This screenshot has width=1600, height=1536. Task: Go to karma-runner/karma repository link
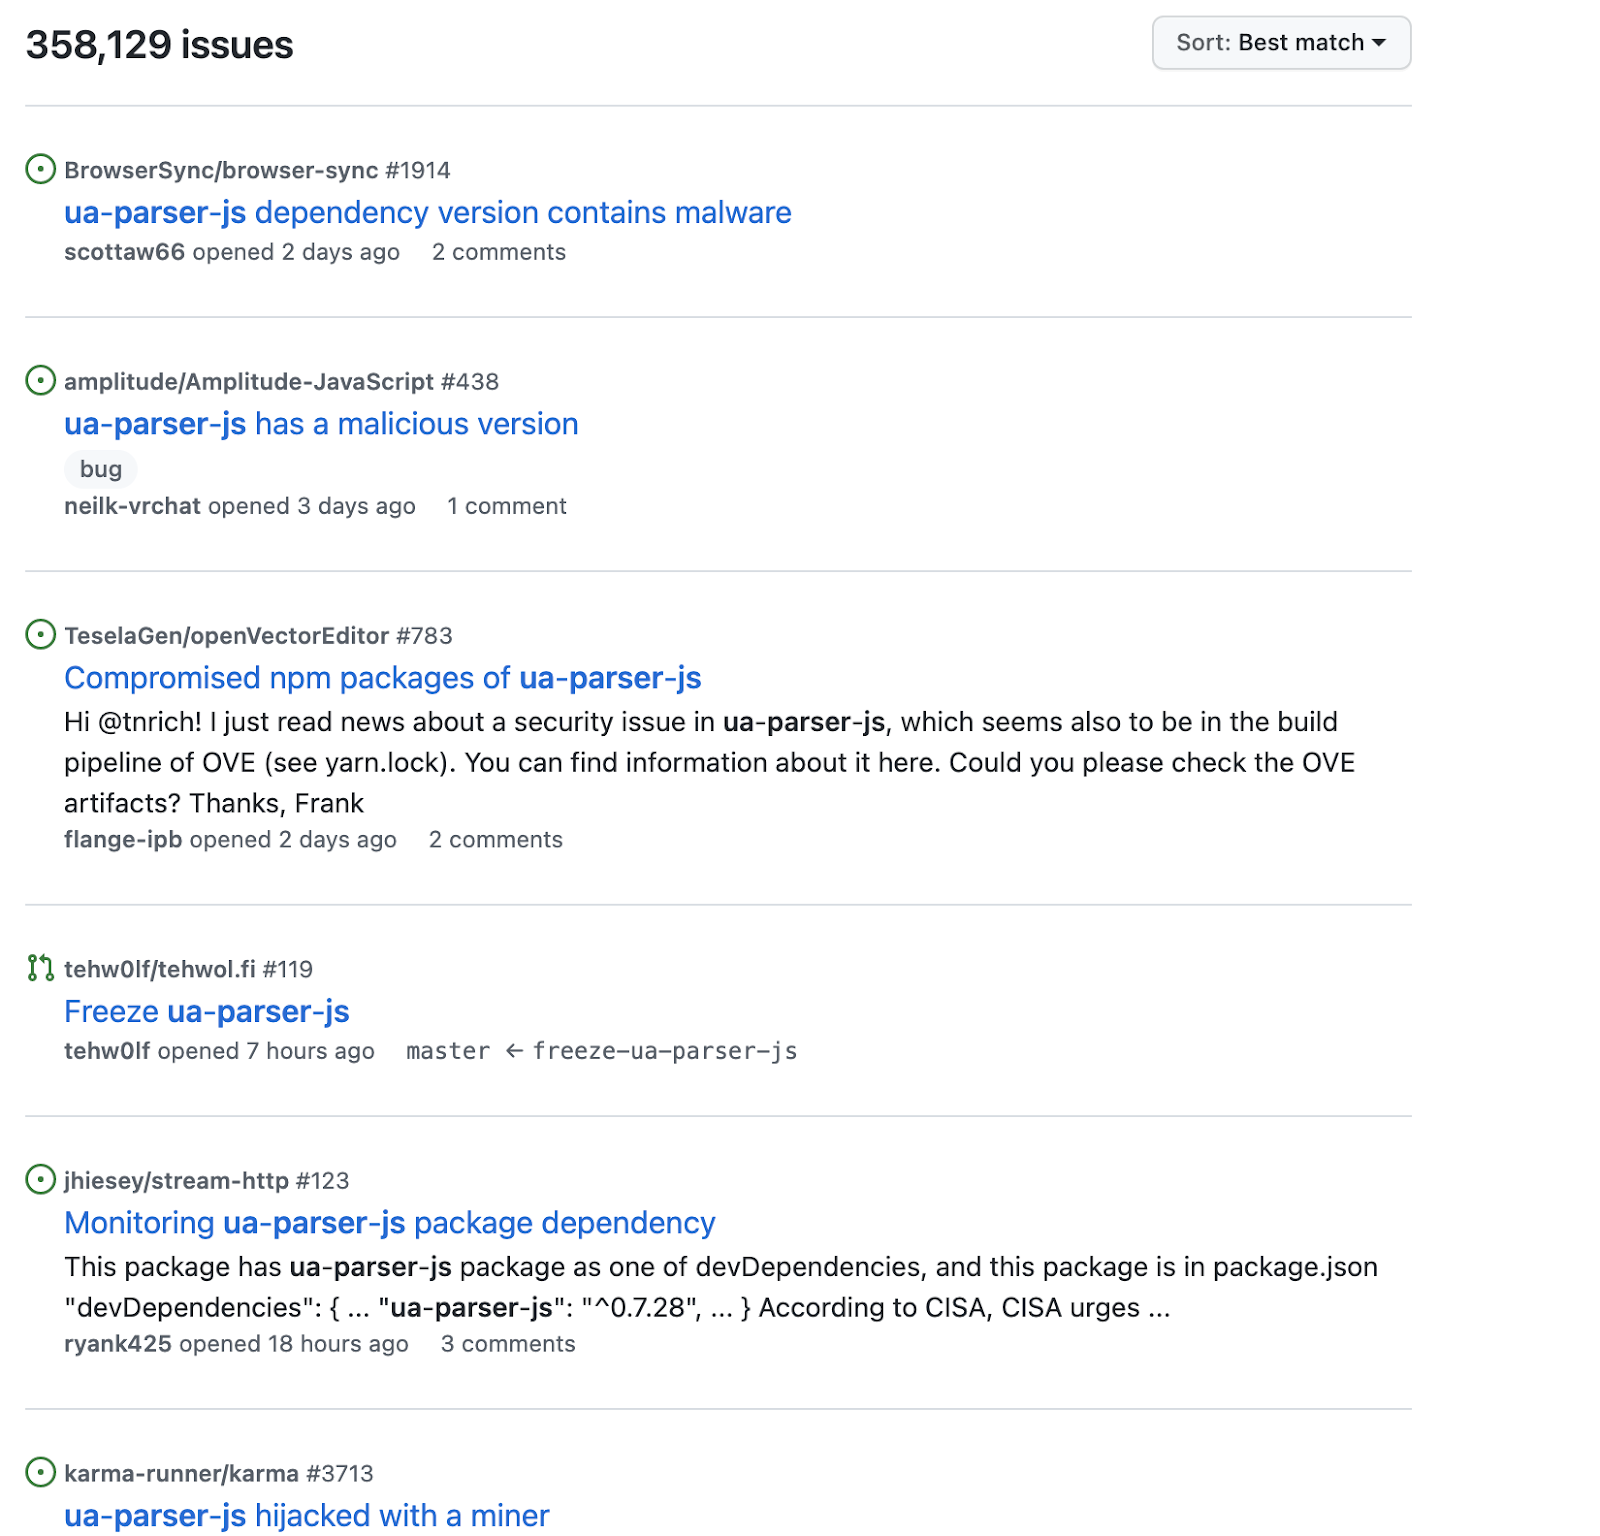pos(181,1474)
